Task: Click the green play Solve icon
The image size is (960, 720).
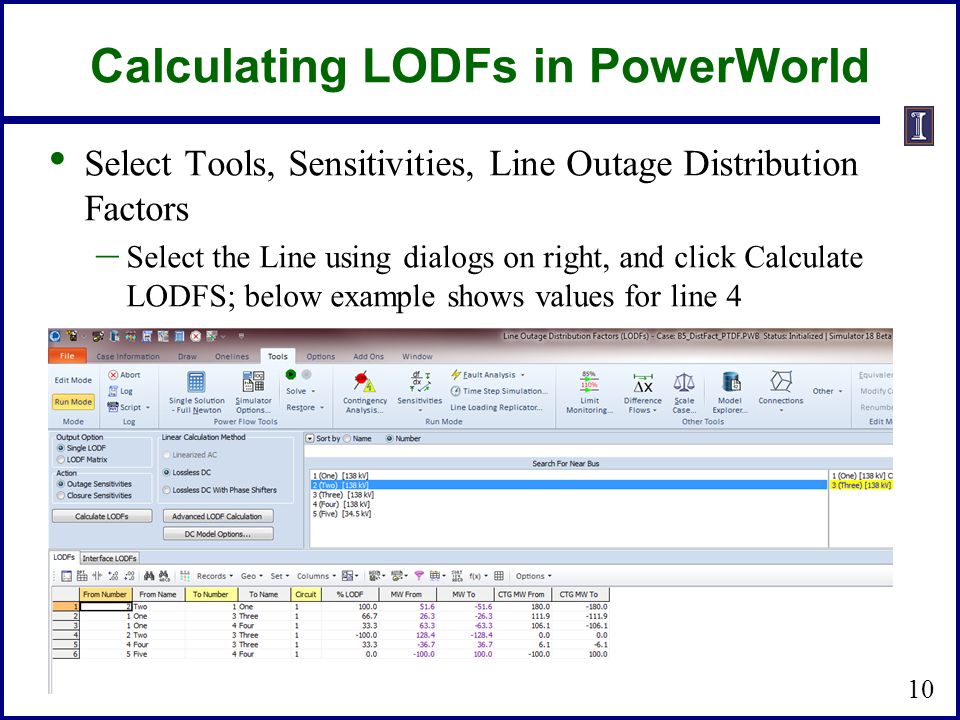Action: (x=291, y=374)
